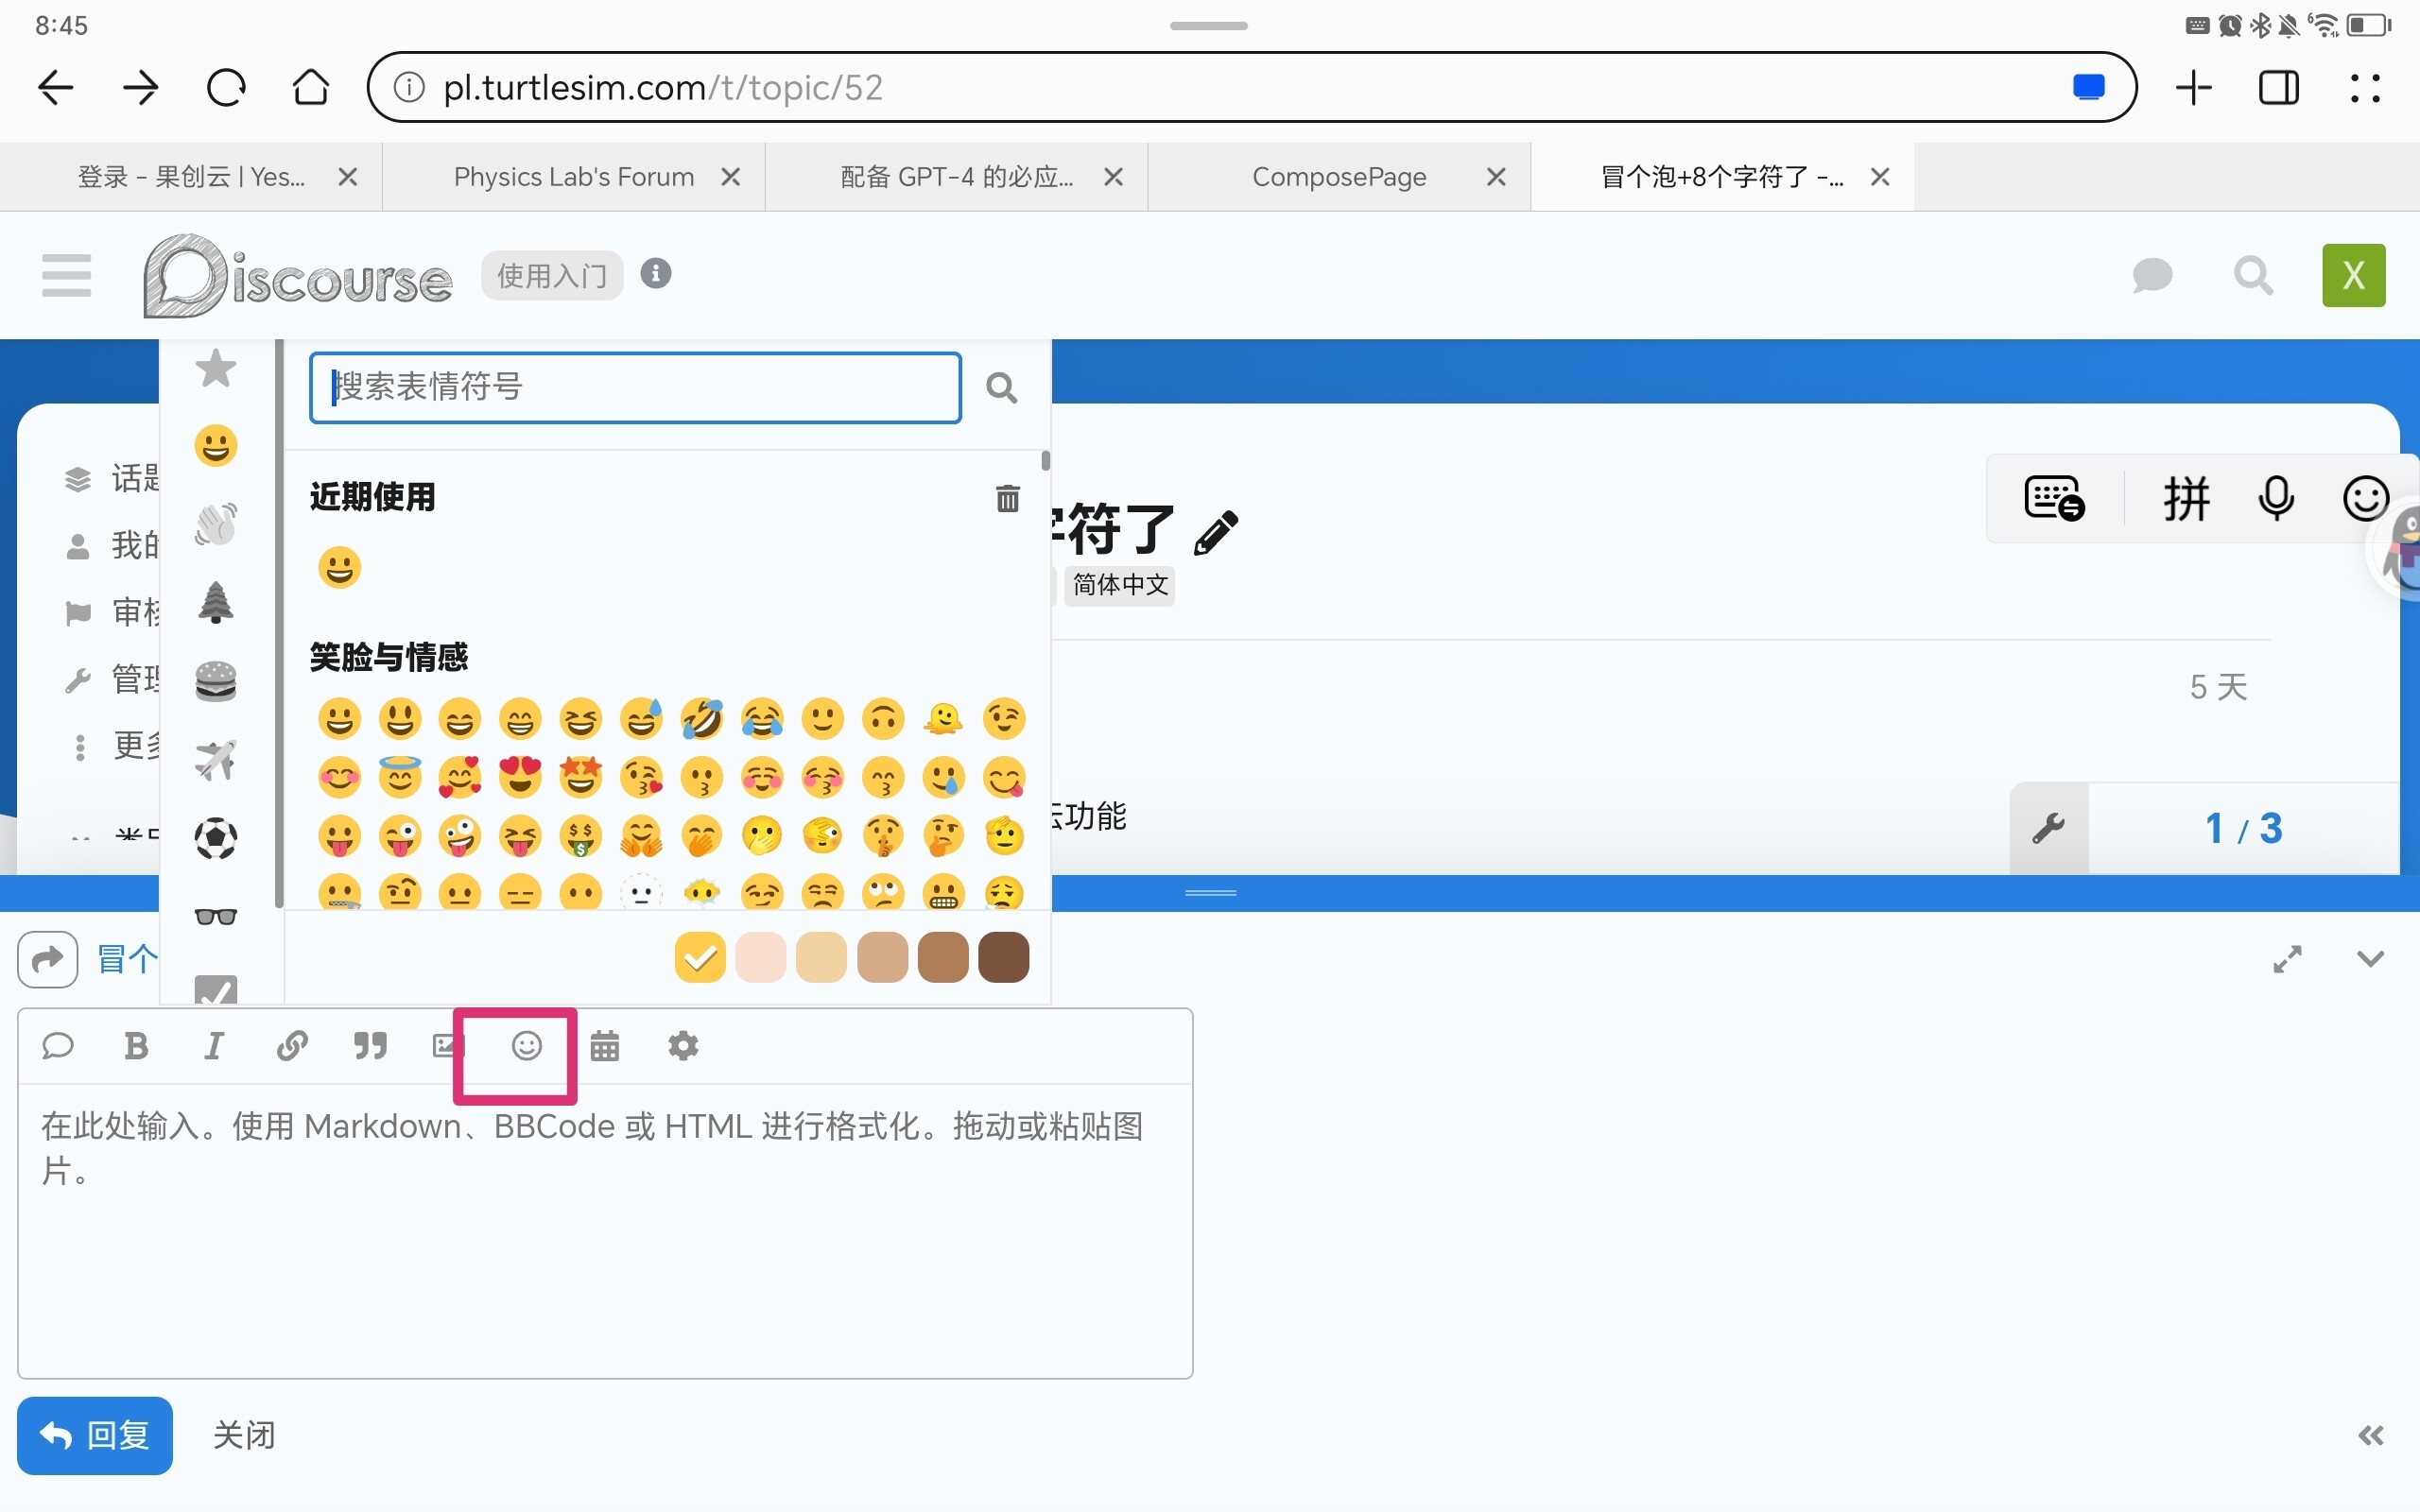Click the Italic formatting icon
Screen dimensions: 2420x1512
coord(213,1046)
